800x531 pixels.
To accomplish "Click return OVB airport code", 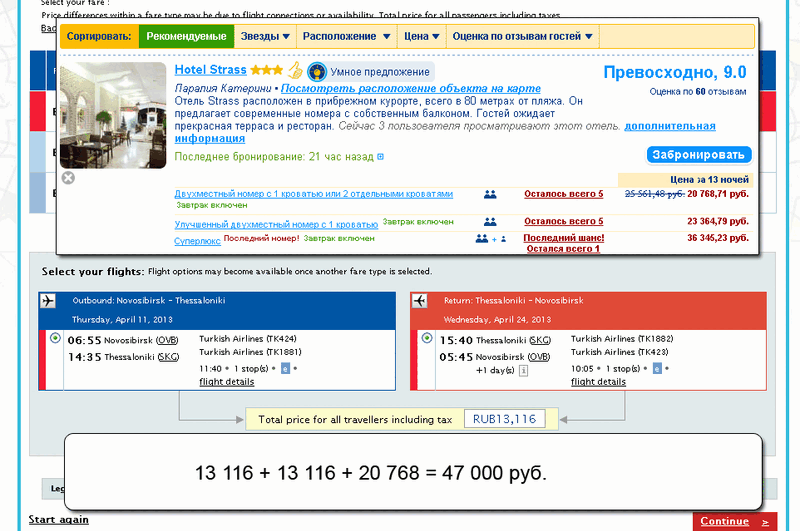I will [539, 357].
